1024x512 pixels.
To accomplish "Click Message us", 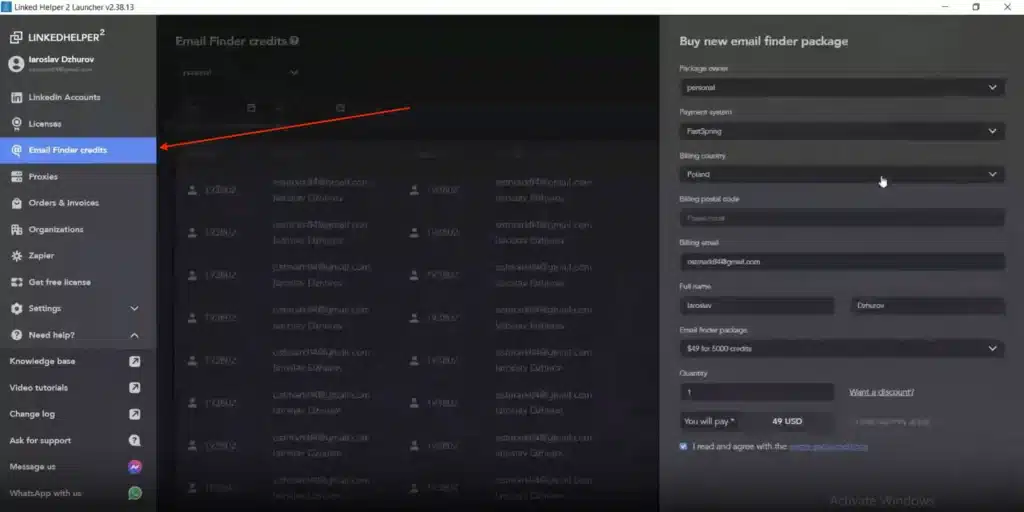I will (33, 467).
